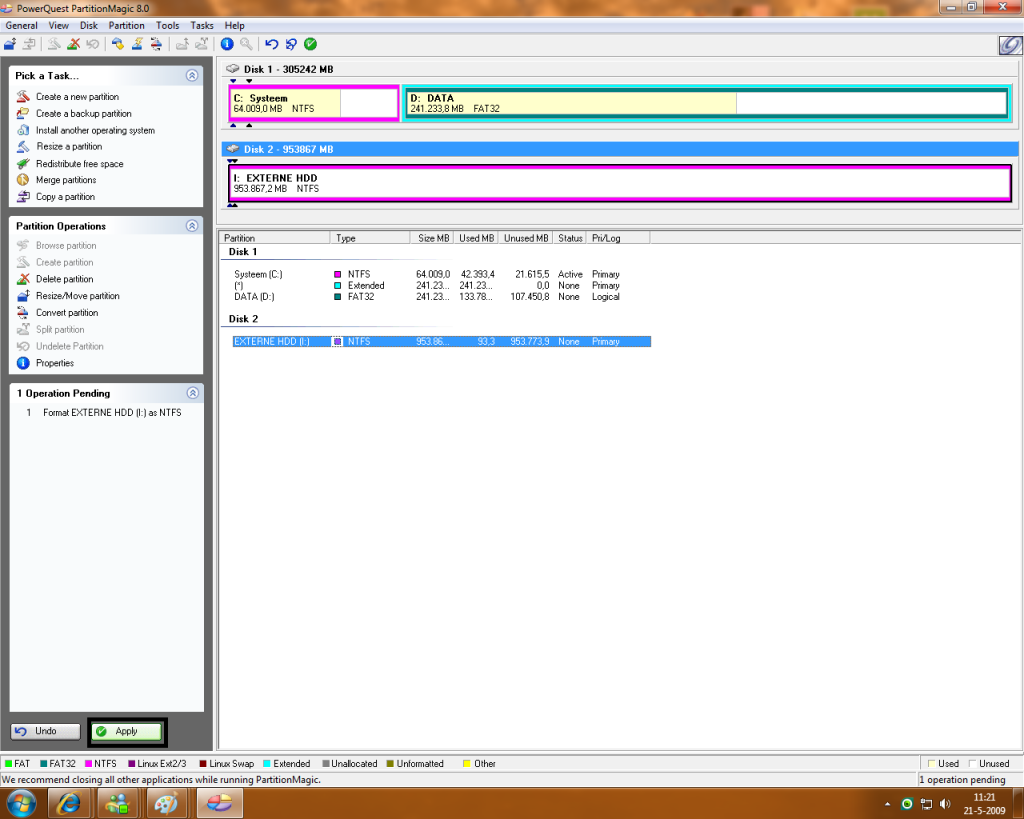The image size is (1024, 819).
Task: Select the EXTERNE HDD (I:) list row
Action: point(441,341)
